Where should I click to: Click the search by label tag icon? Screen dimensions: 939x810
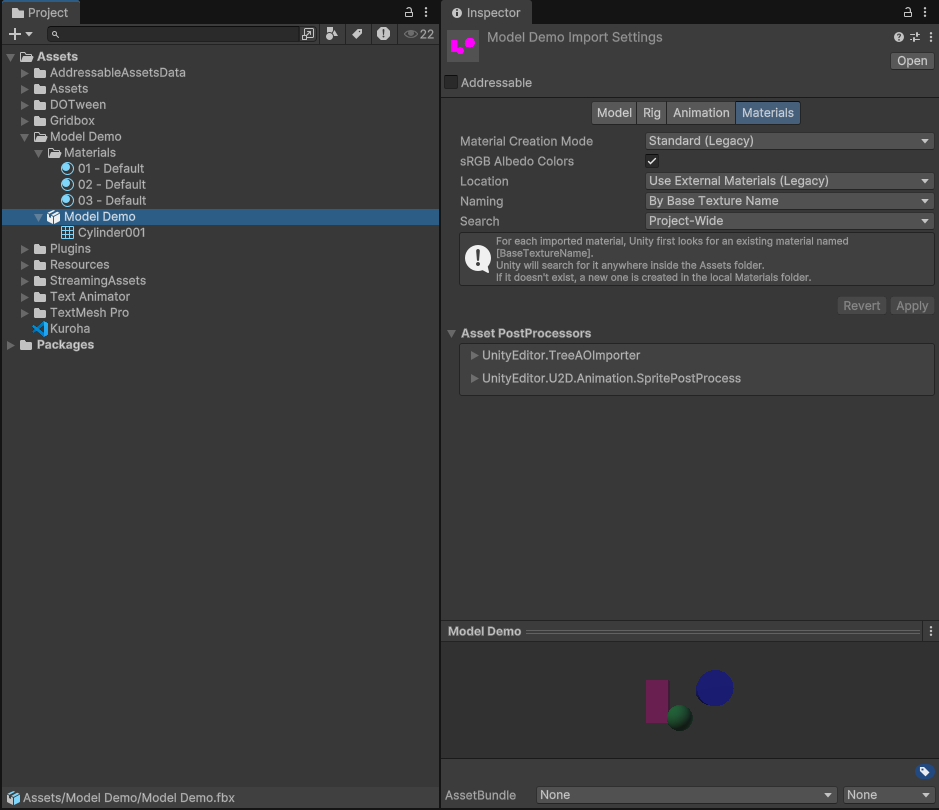click(x=357, y=34)
